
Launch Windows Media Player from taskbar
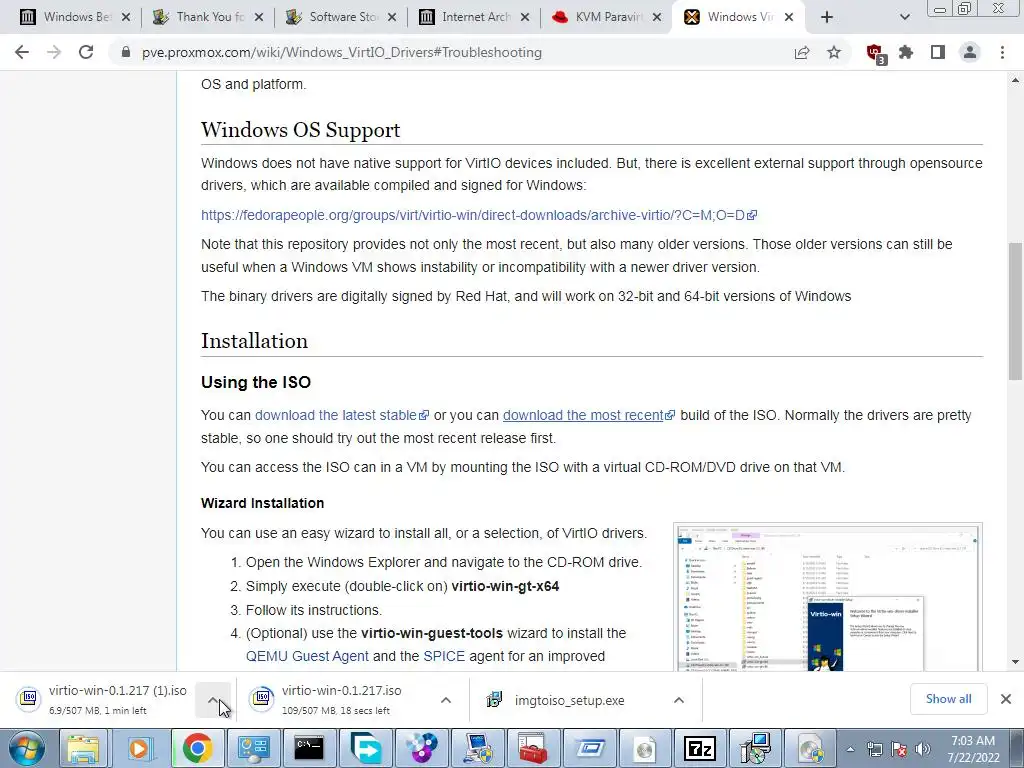tap(139, 748)
